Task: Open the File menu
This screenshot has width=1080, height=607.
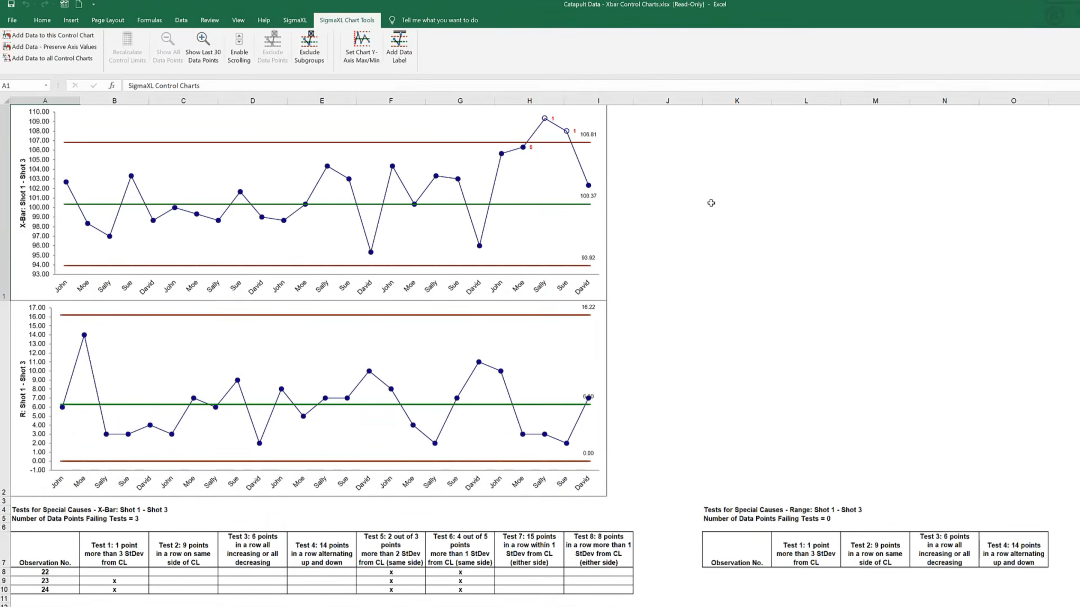Action: click(12, 20)
